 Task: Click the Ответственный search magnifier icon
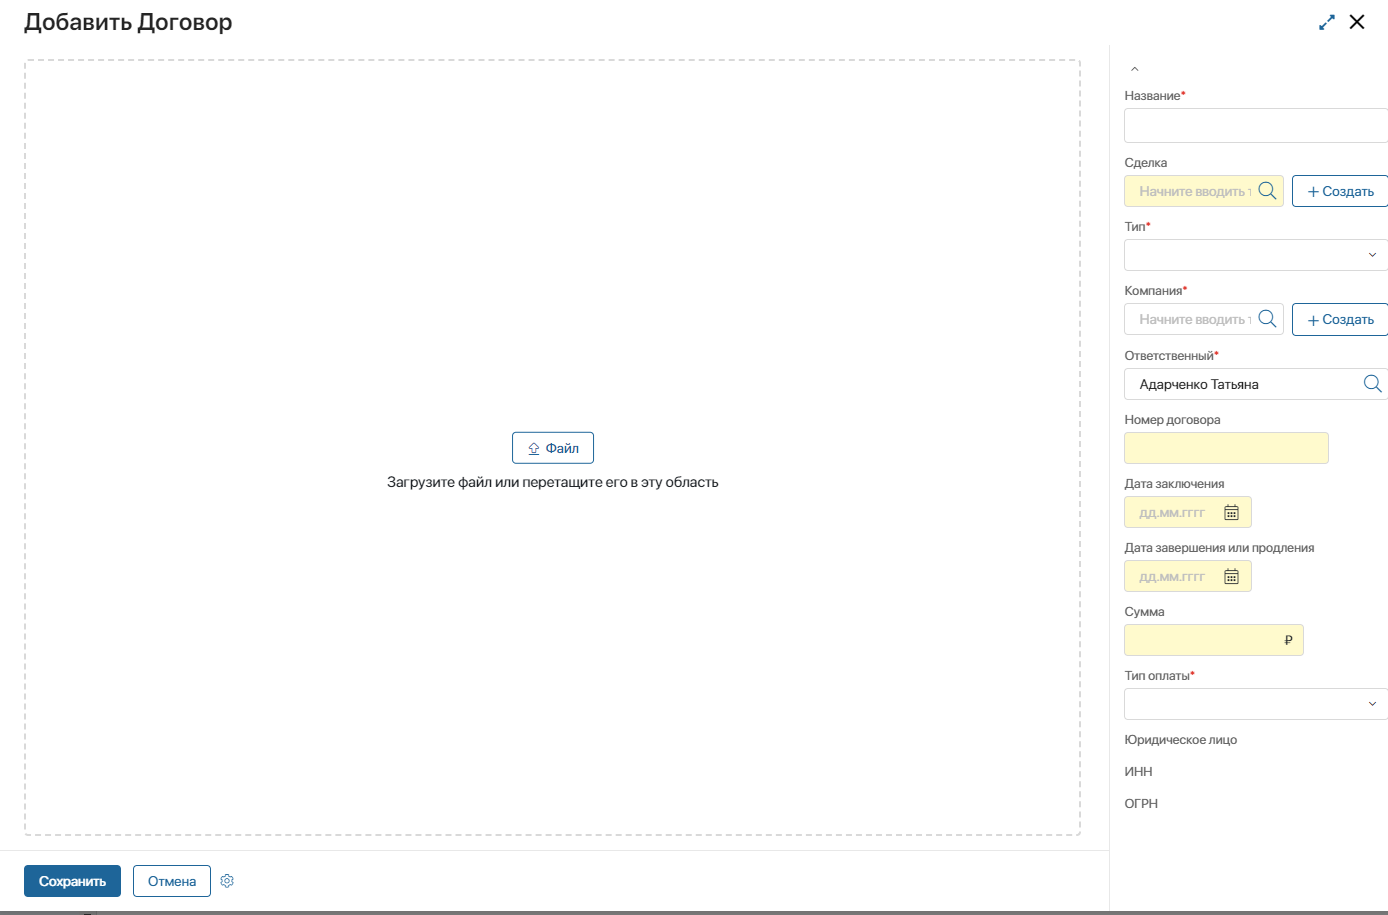coord(1373,383)
